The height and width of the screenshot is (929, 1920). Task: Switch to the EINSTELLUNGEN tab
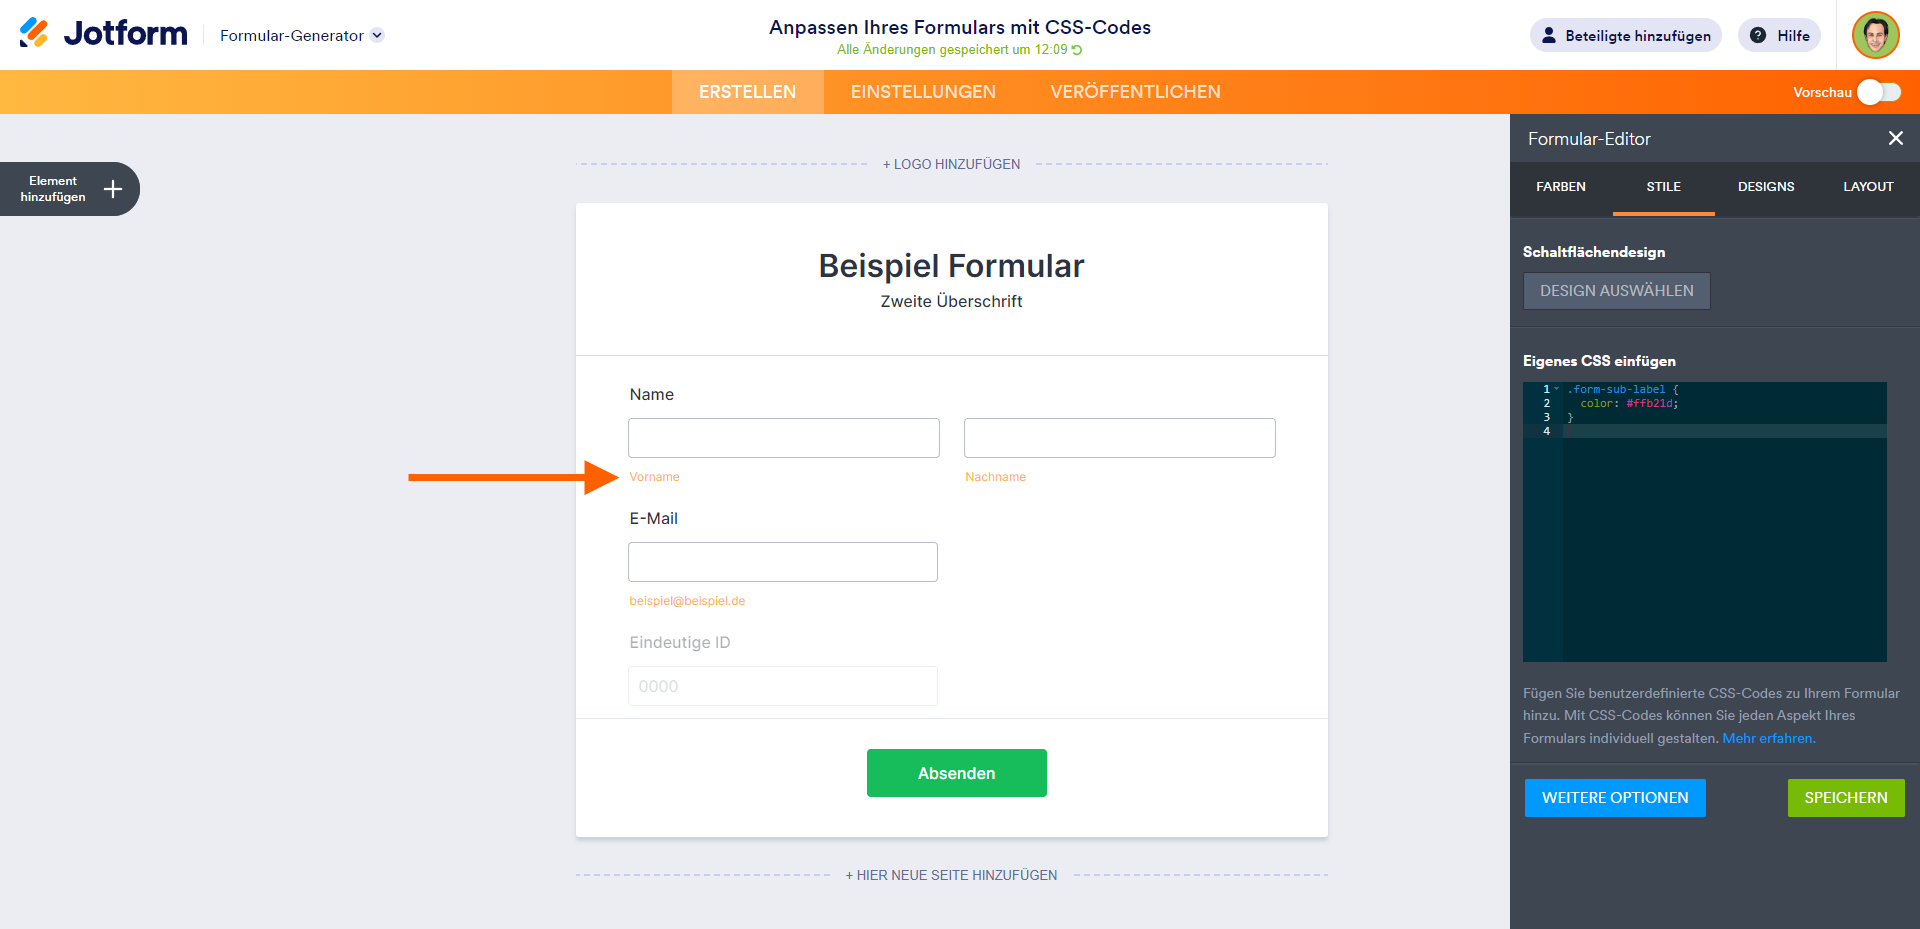click(x=923, y=92)
